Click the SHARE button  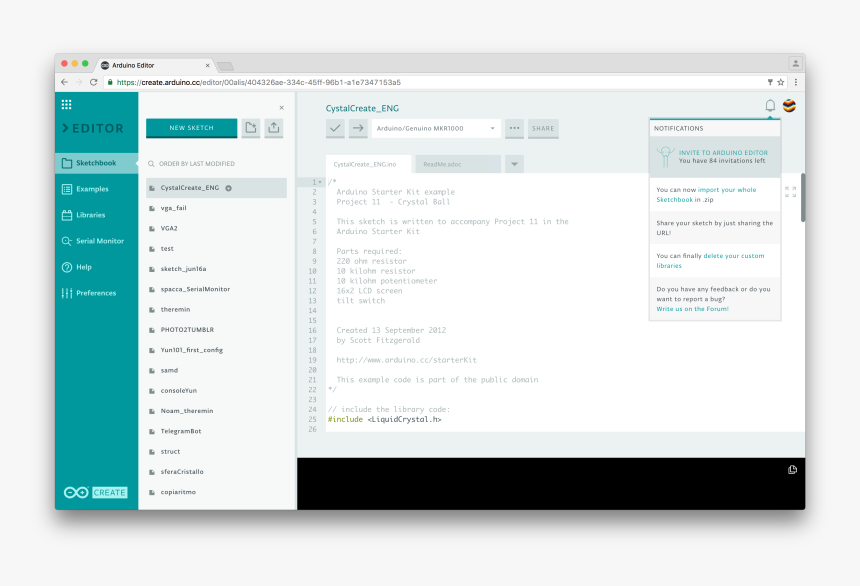tap(543, 128)
